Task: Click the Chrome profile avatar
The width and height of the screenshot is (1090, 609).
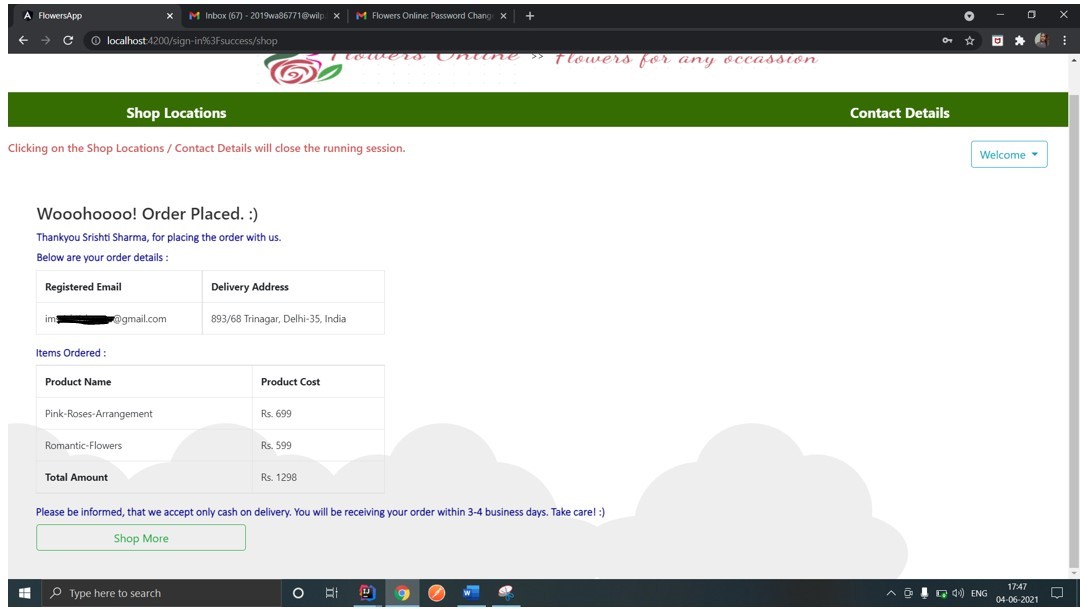Action: coord(1041,41)
